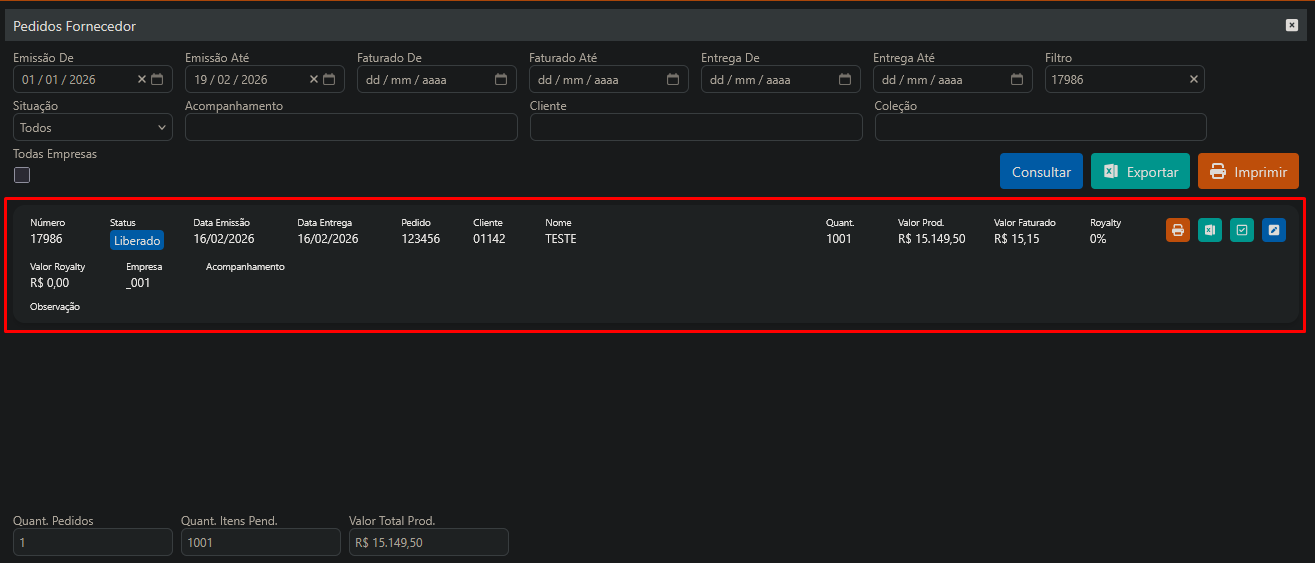
Task: Click into the Cliente filter field
Action: (x=696, y=127)
